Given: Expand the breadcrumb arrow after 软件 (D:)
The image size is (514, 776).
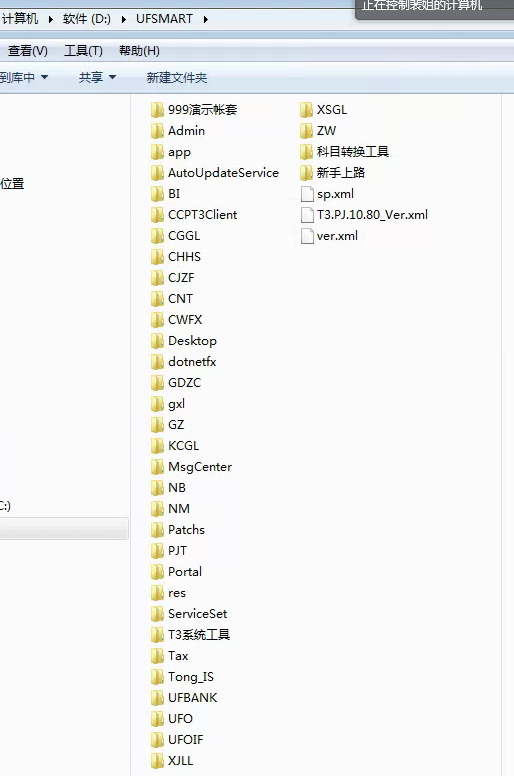Looking at the screenshot, I should click(124, 19).
